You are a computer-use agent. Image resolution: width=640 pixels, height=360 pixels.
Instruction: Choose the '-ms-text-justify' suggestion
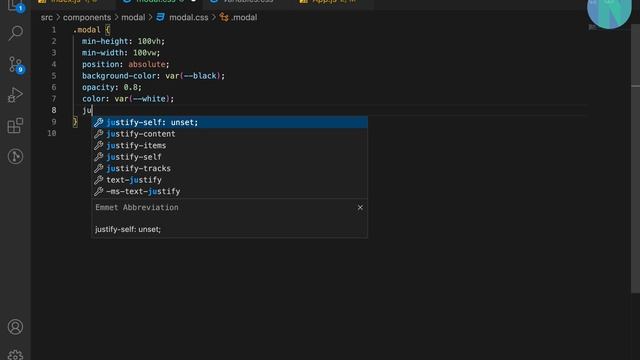click(x=229, y=191)
